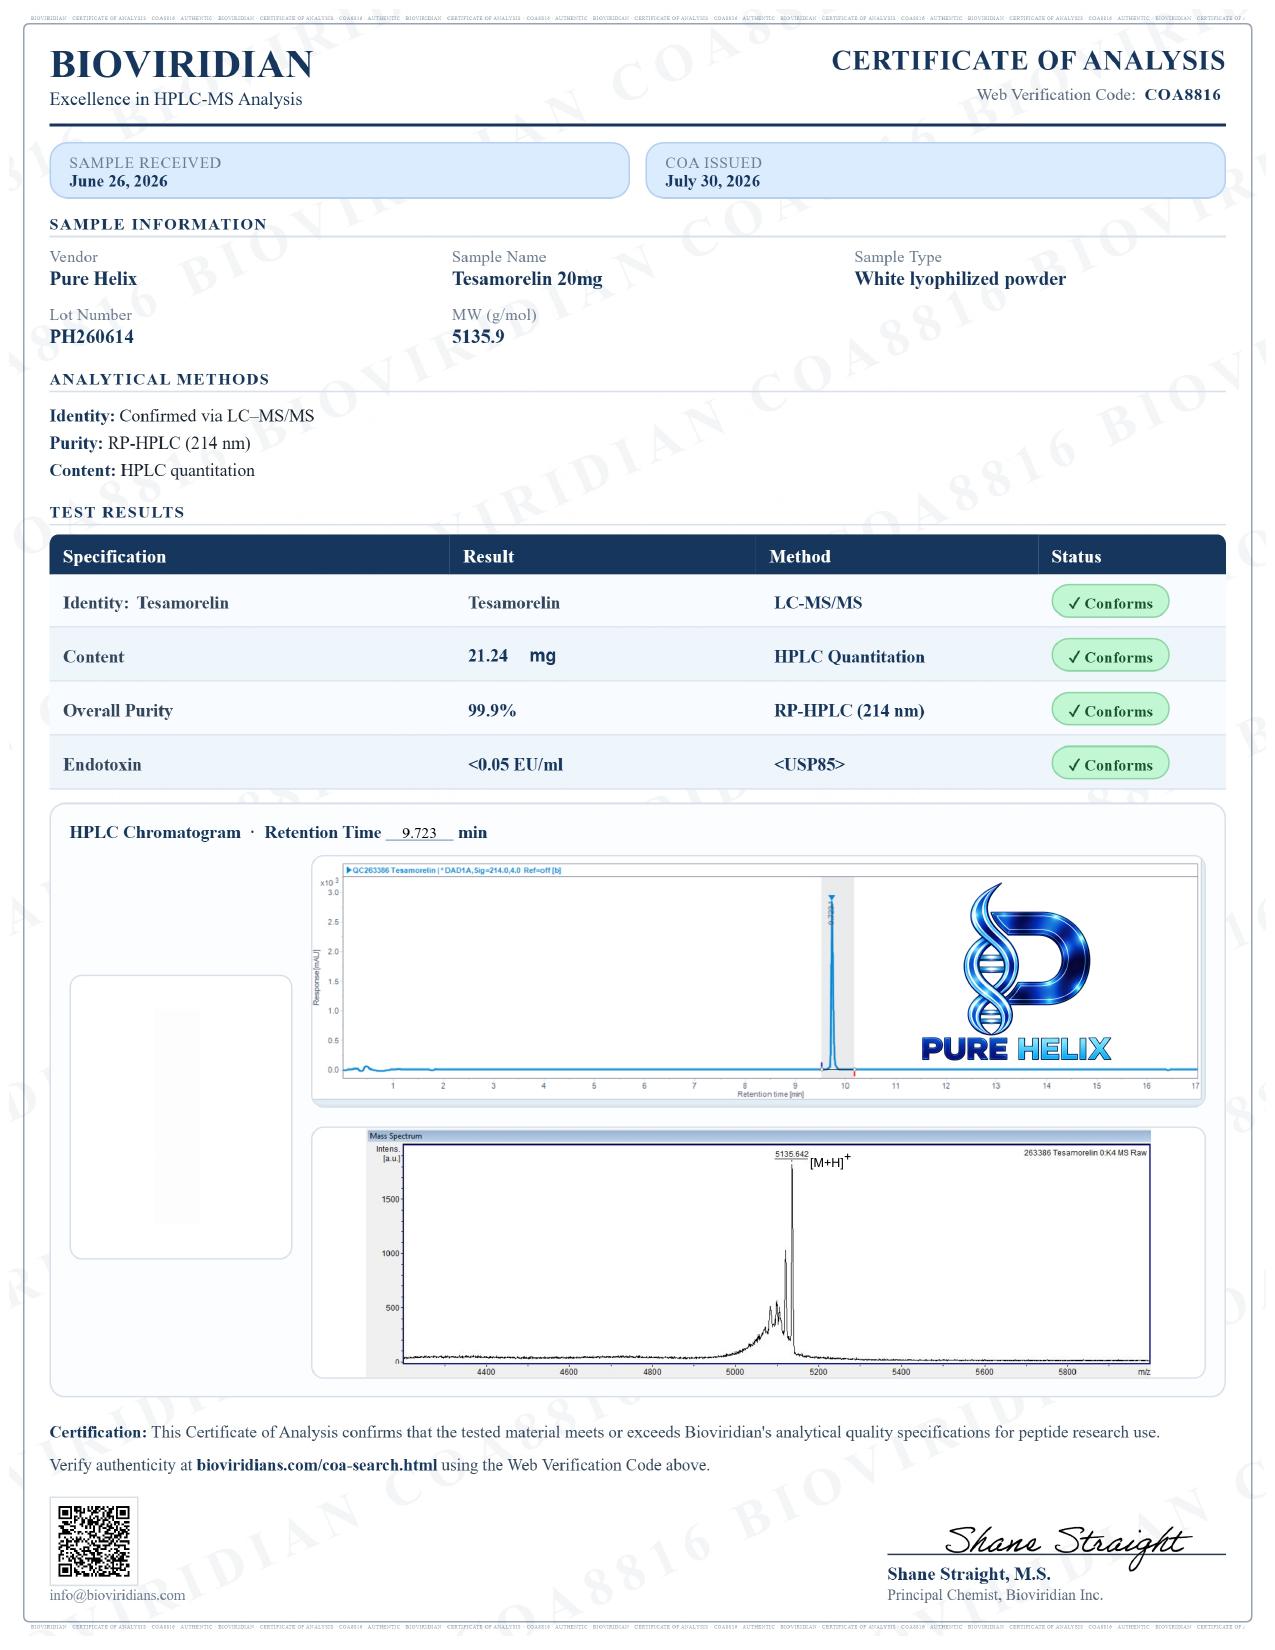
Task: Click the Conforms badge in the Content row
Action: point(1110,657)
